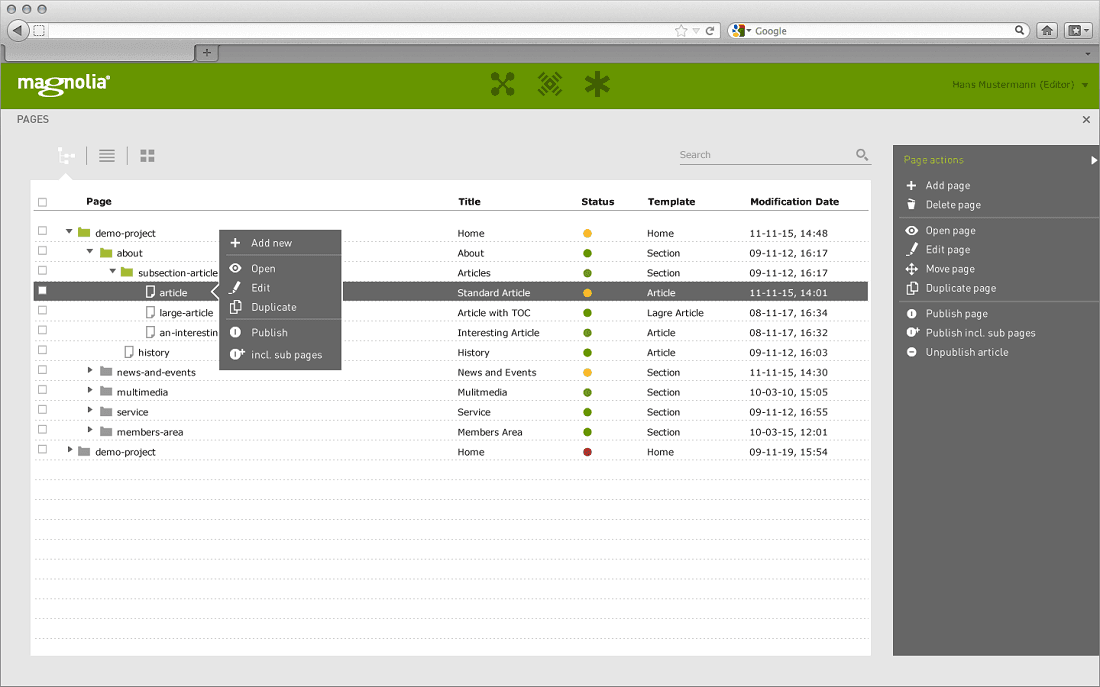Switch to thumbnail grid view
Image resolution: width=1100 pixels, height=687 pixels.
pyautogui.click(x=147, y=155)
